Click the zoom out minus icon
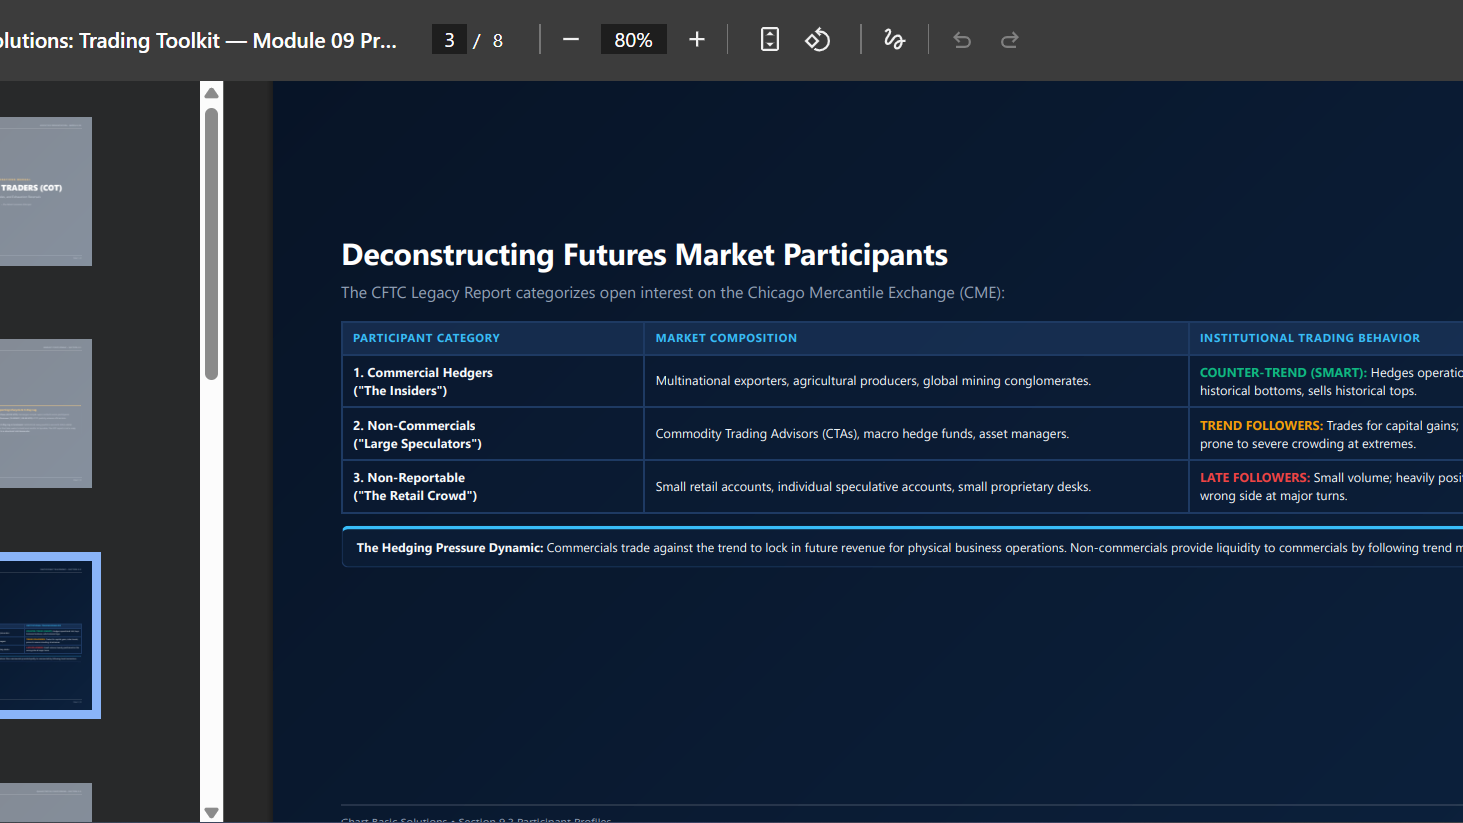The width and height of the screenshot is (1463, 823). (571, 40)
